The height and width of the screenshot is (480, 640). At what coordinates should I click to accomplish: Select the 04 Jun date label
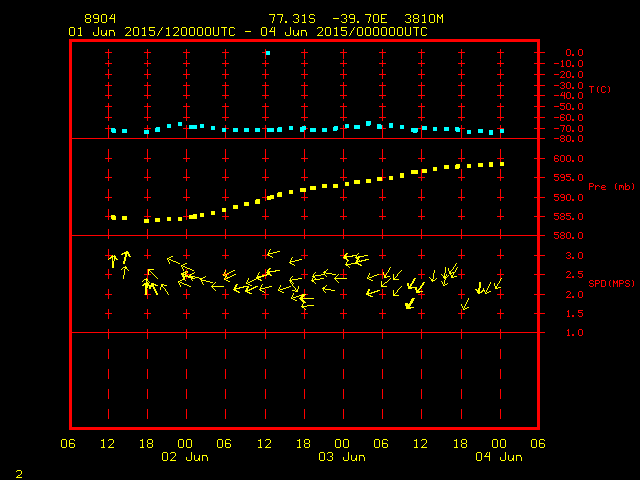click(x=497, y=457)
